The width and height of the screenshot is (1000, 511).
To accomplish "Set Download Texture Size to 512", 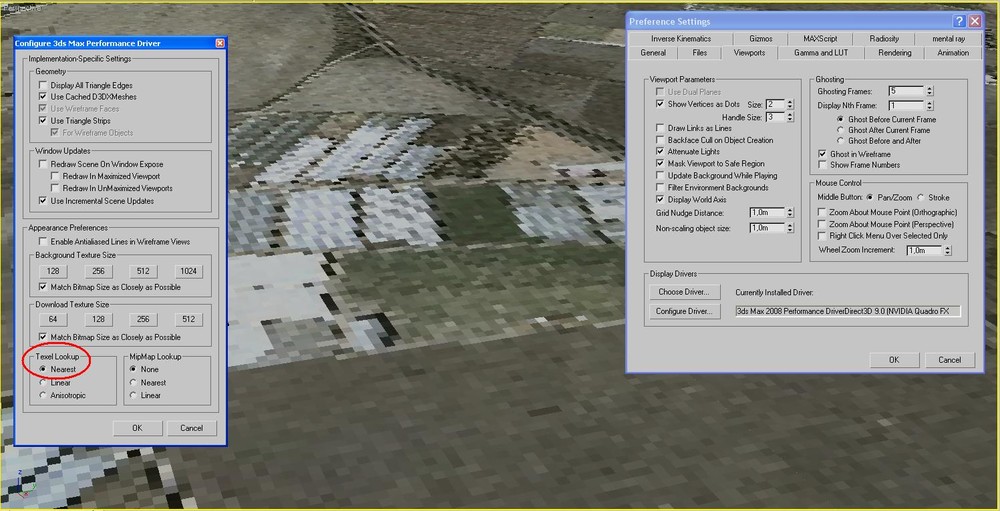I will pos(188,320).
